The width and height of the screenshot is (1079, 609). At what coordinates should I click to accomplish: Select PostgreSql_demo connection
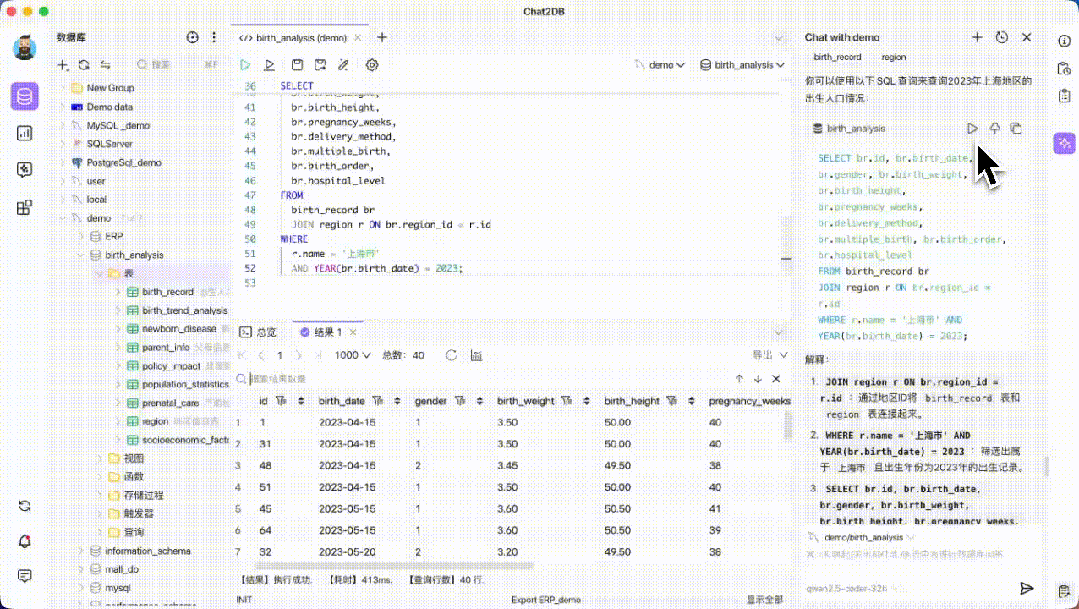[x=124, y=162]
